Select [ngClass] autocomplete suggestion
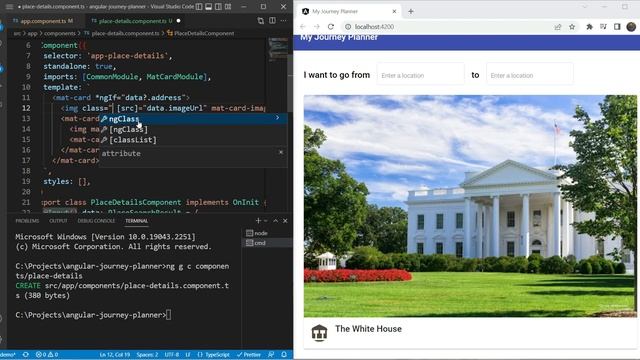This screenshot has width=640, height=360. click(193, 129)
